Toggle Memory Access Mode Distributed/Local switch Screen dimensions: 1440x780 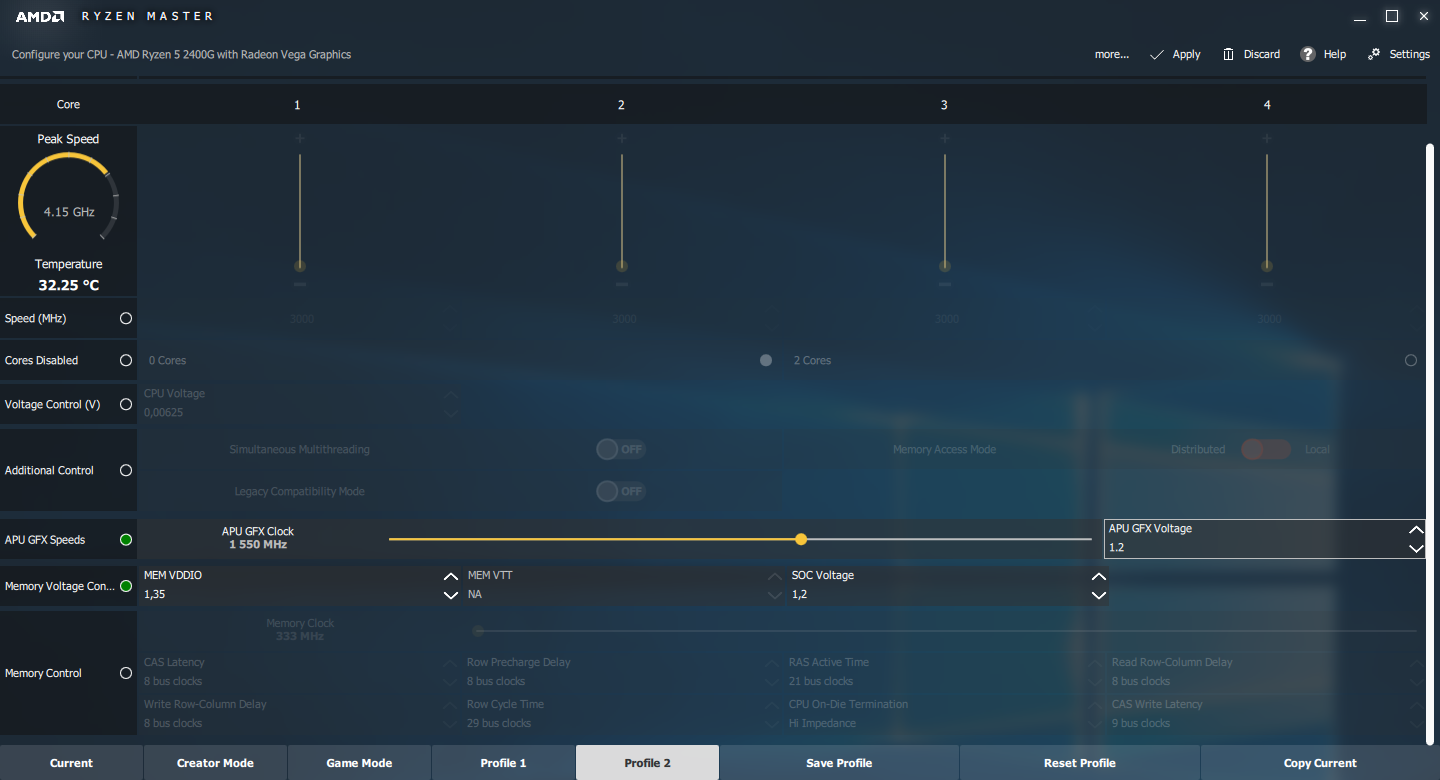(1266, 449)
